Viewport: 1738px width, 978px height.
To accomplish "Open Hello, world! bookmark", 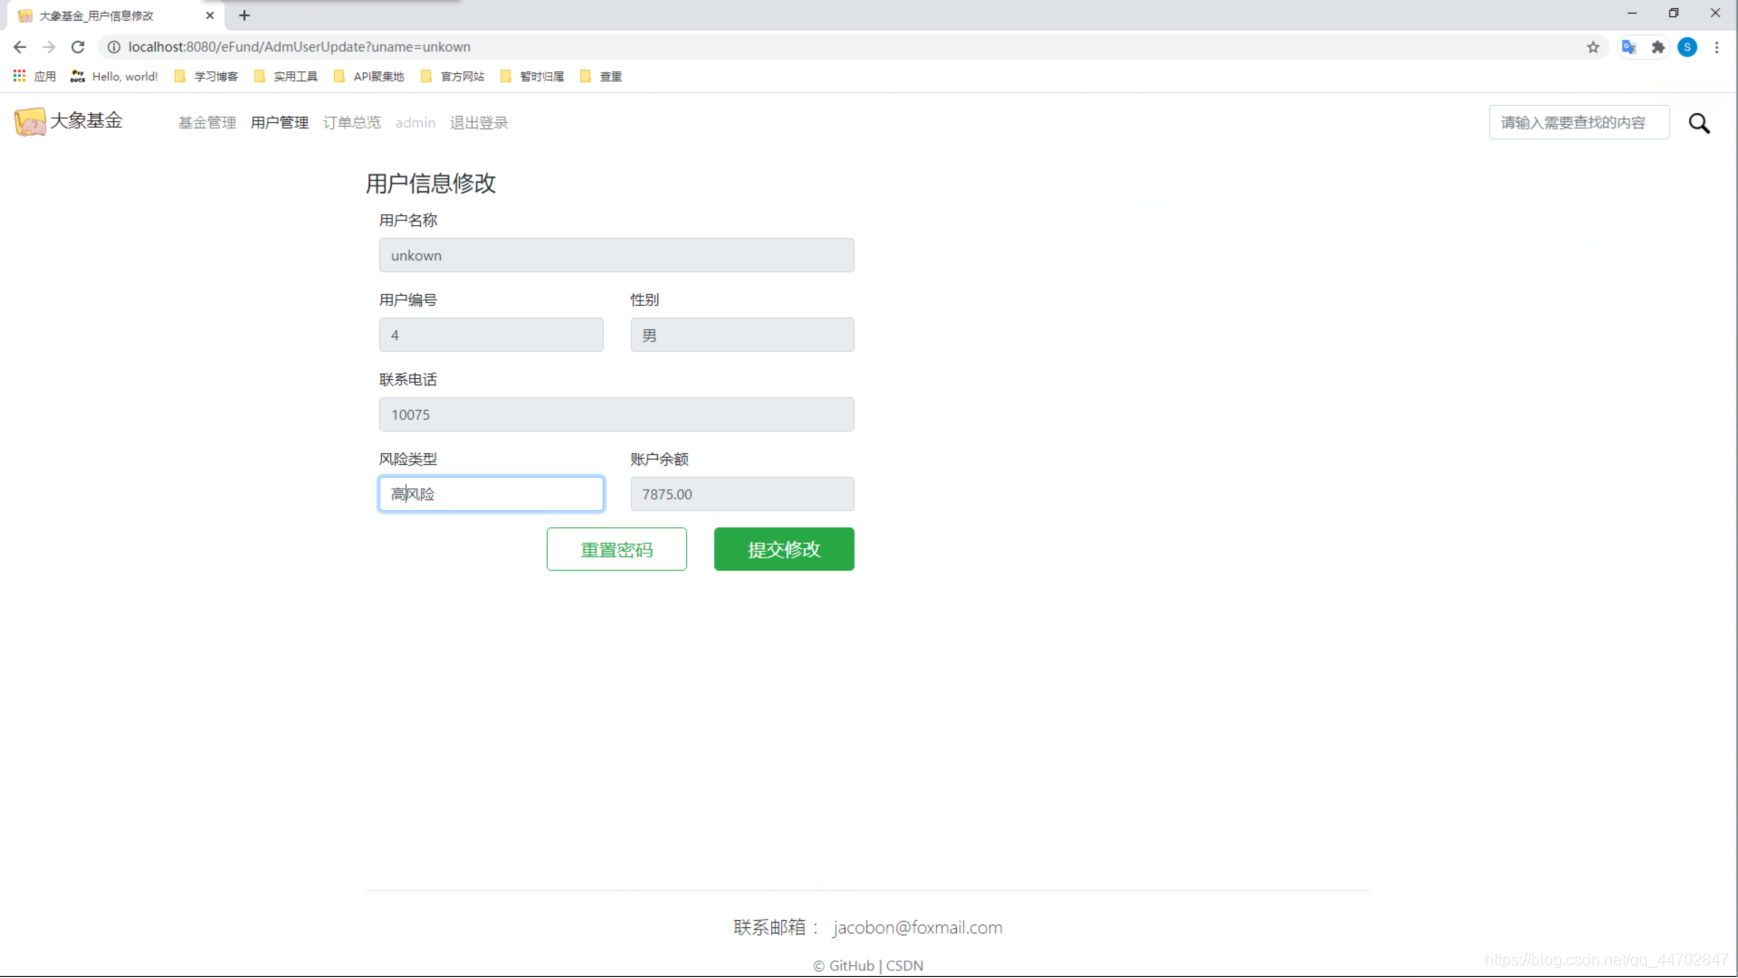I will tap(114, 76).
